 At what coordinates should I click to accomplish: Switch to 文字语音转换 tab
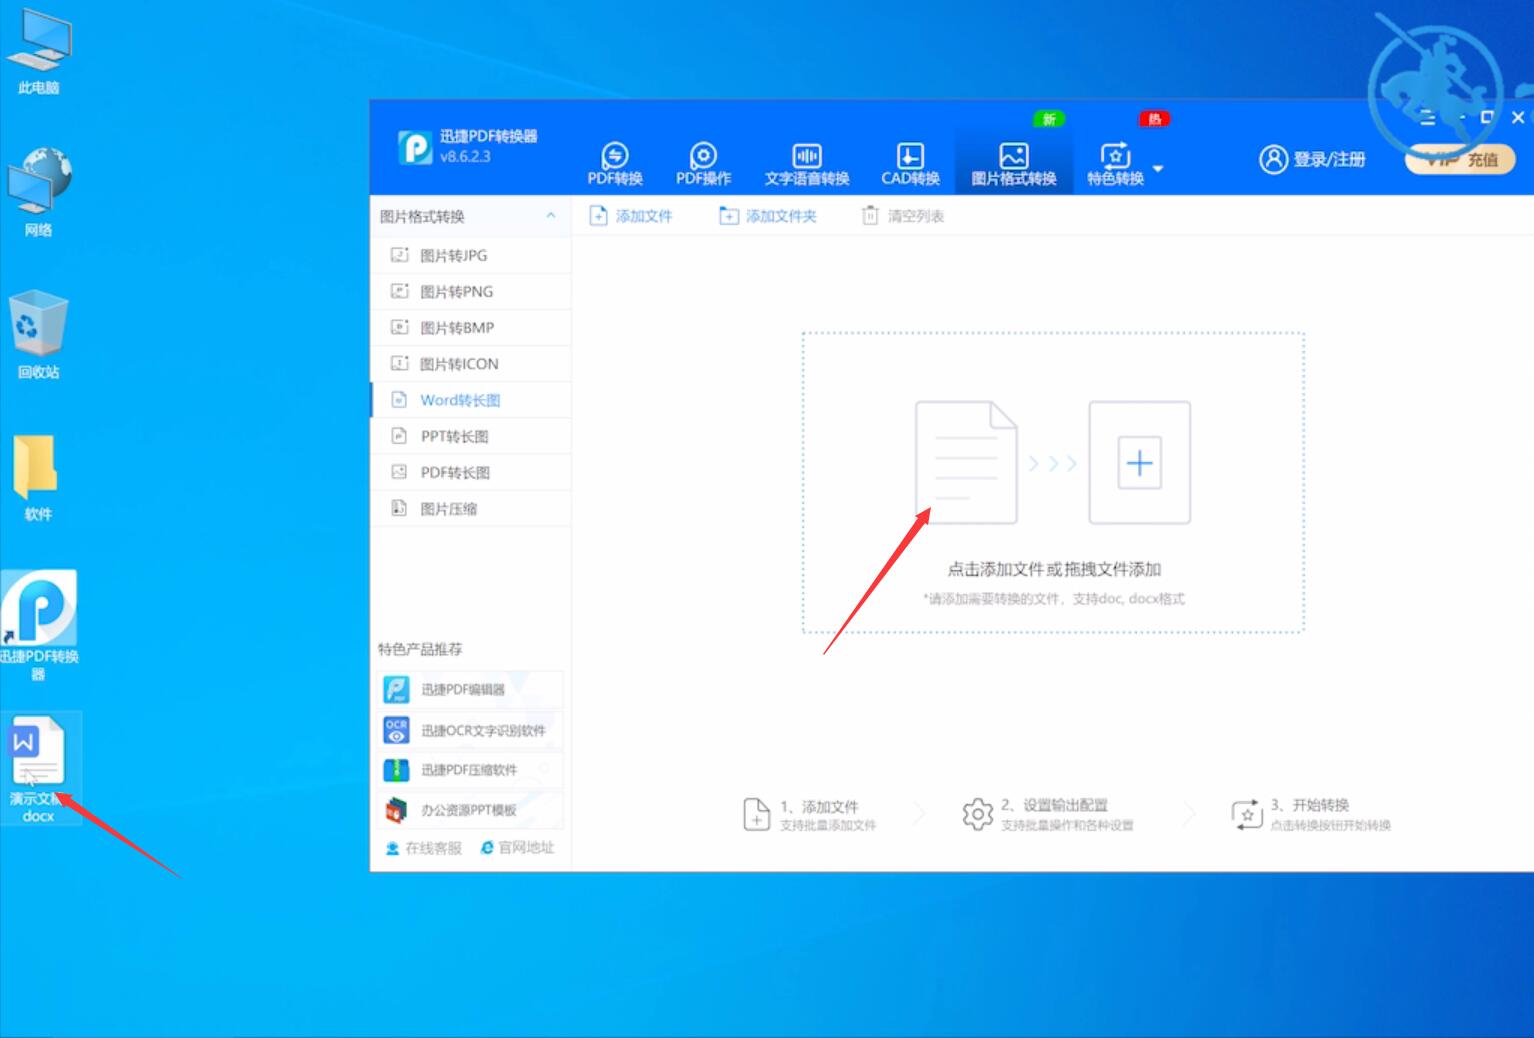[806, 164]
